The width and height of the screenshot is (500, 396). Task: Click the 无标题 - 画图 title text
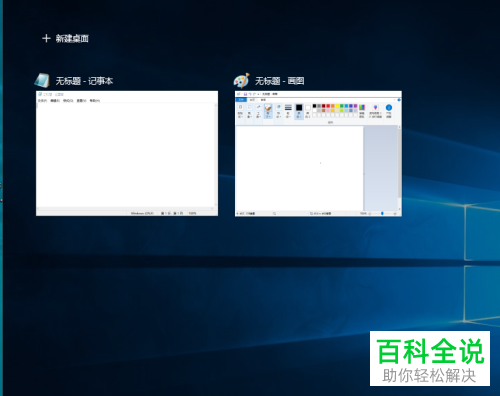280,81
